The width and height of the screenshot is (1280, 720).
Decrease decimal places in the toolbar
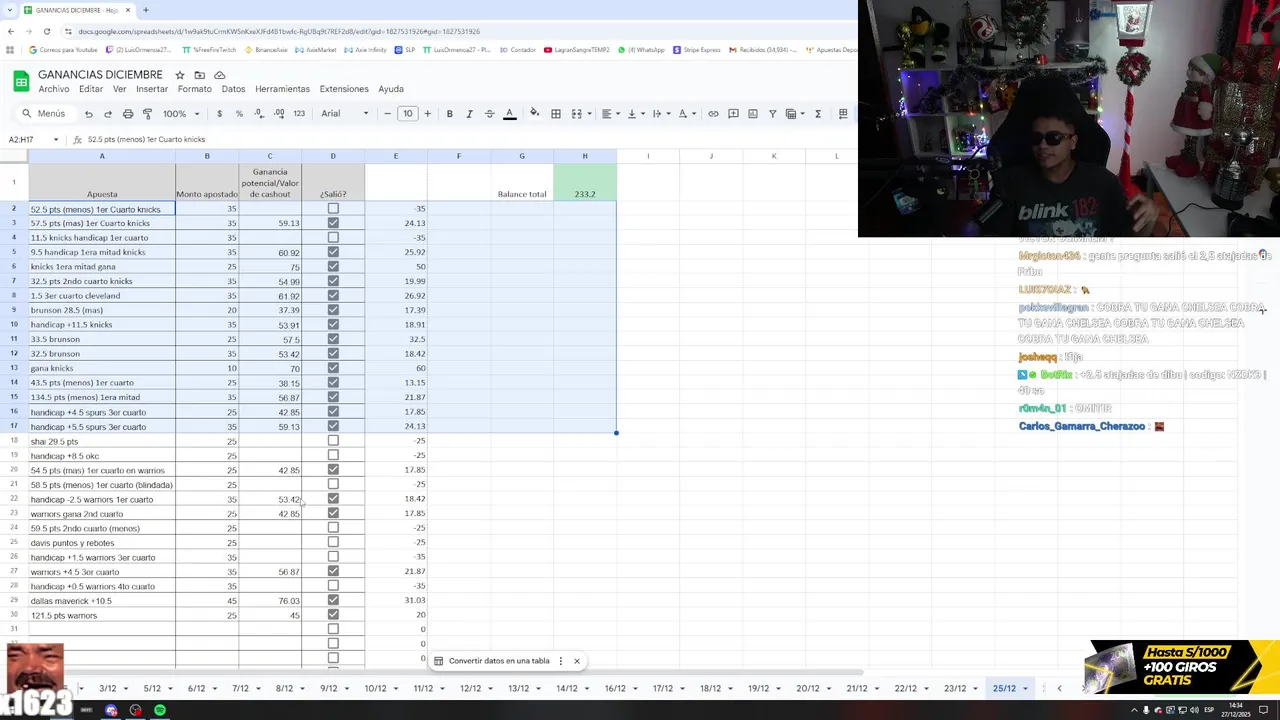pos(259,114)
